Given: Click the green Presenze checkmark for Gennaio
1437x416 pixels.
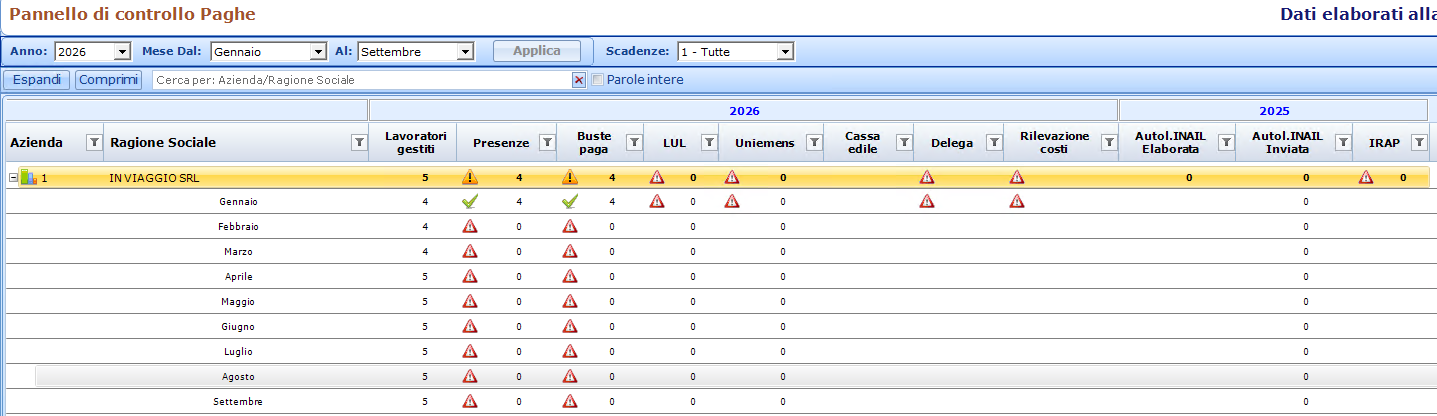Looking at the screenshot, I should (470, 201).
